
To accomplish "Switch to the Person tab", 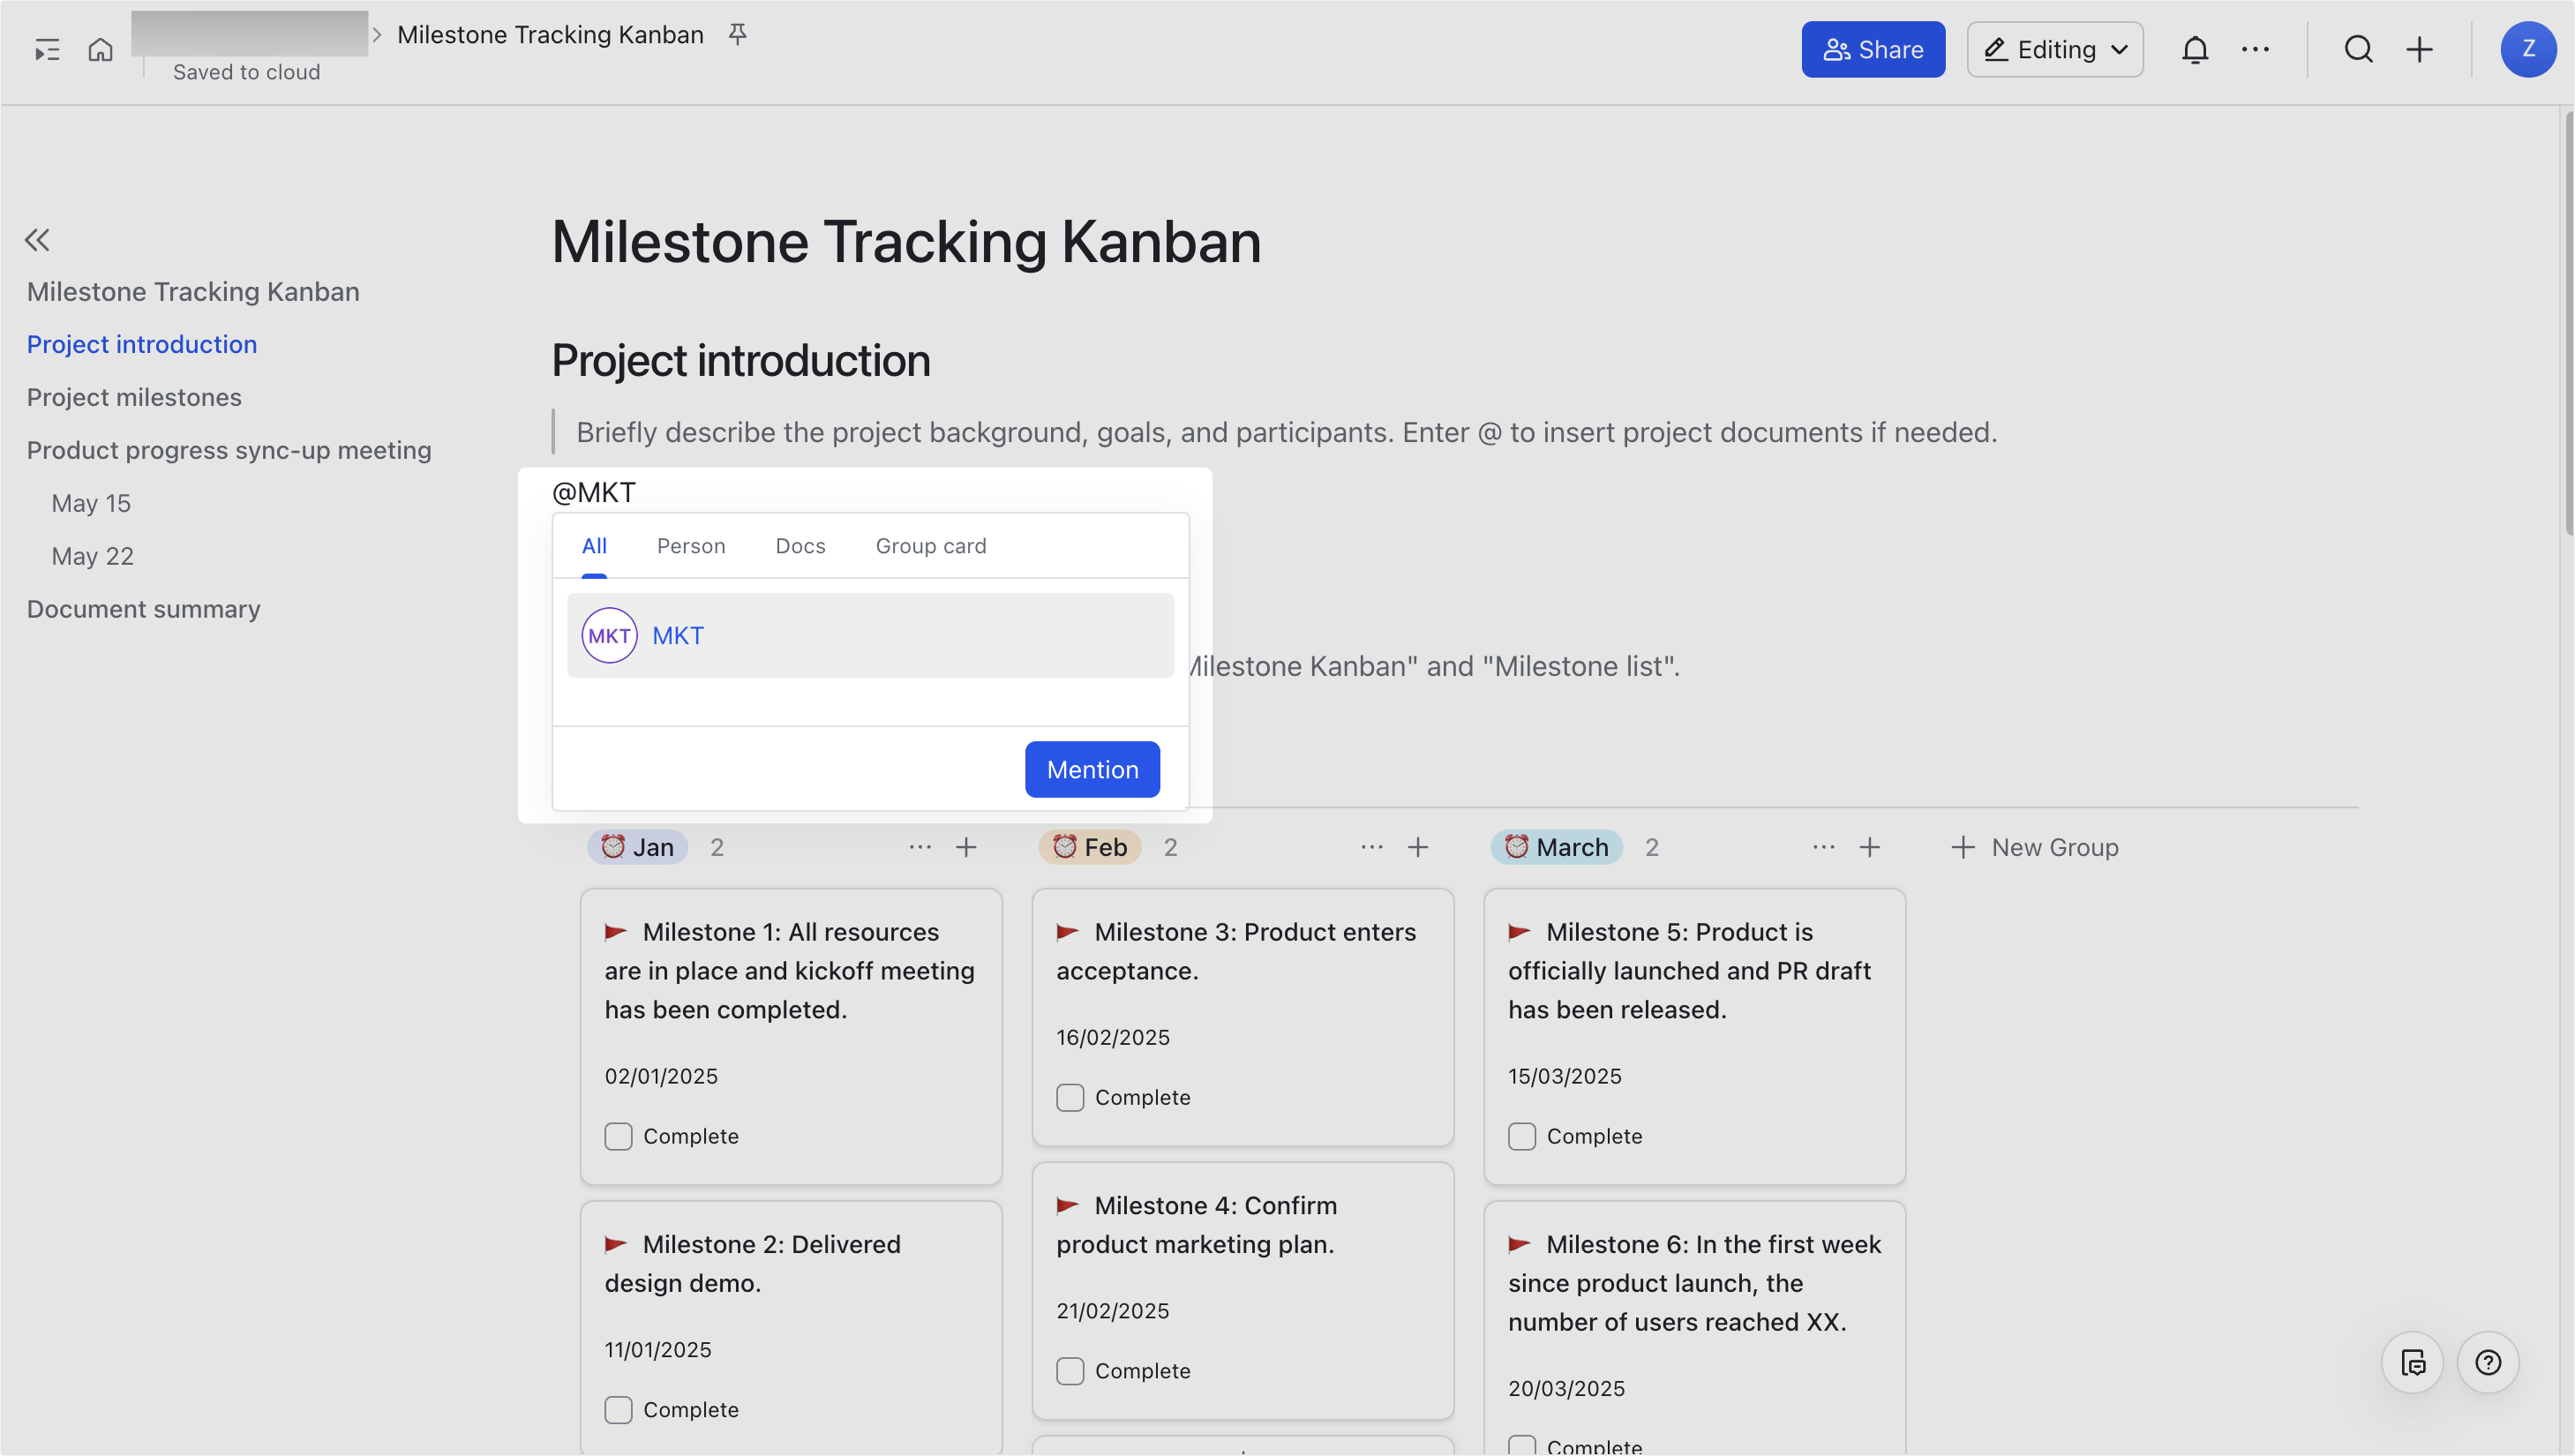I will [690, 546].
